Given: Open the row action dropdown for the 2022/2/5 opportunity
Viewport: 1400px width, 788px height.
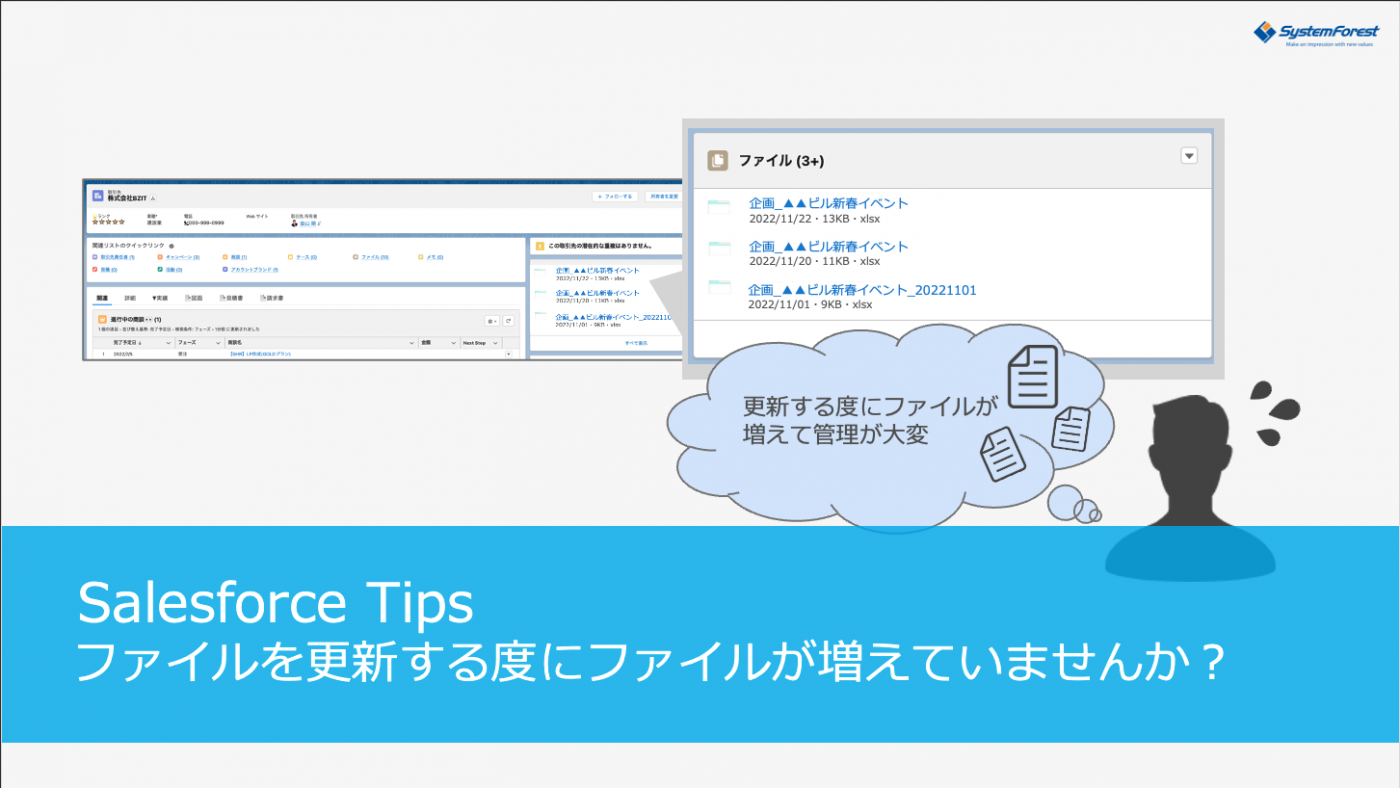Looking at the screenshot, I should tap(509, 354).
